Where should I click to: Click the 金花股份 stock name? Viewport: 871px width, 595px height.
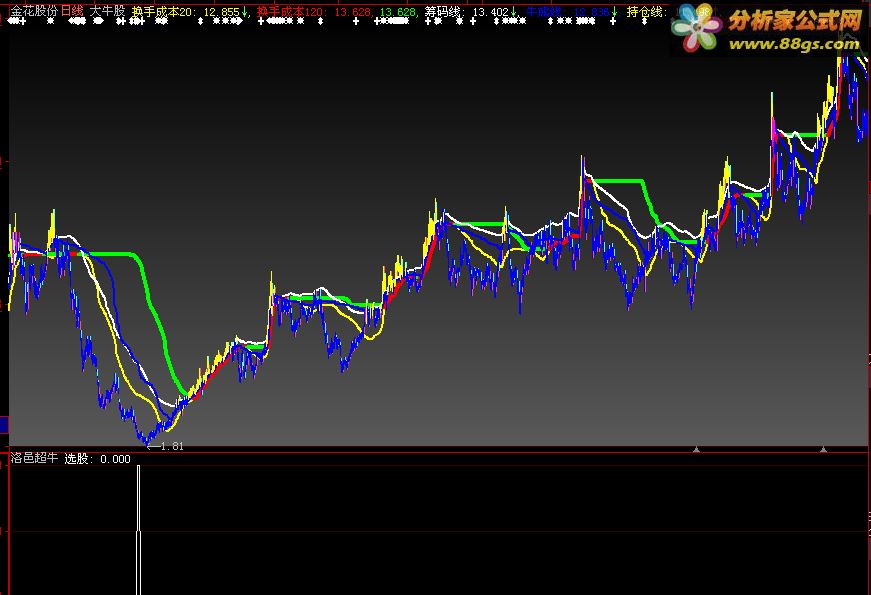point(34,11)
